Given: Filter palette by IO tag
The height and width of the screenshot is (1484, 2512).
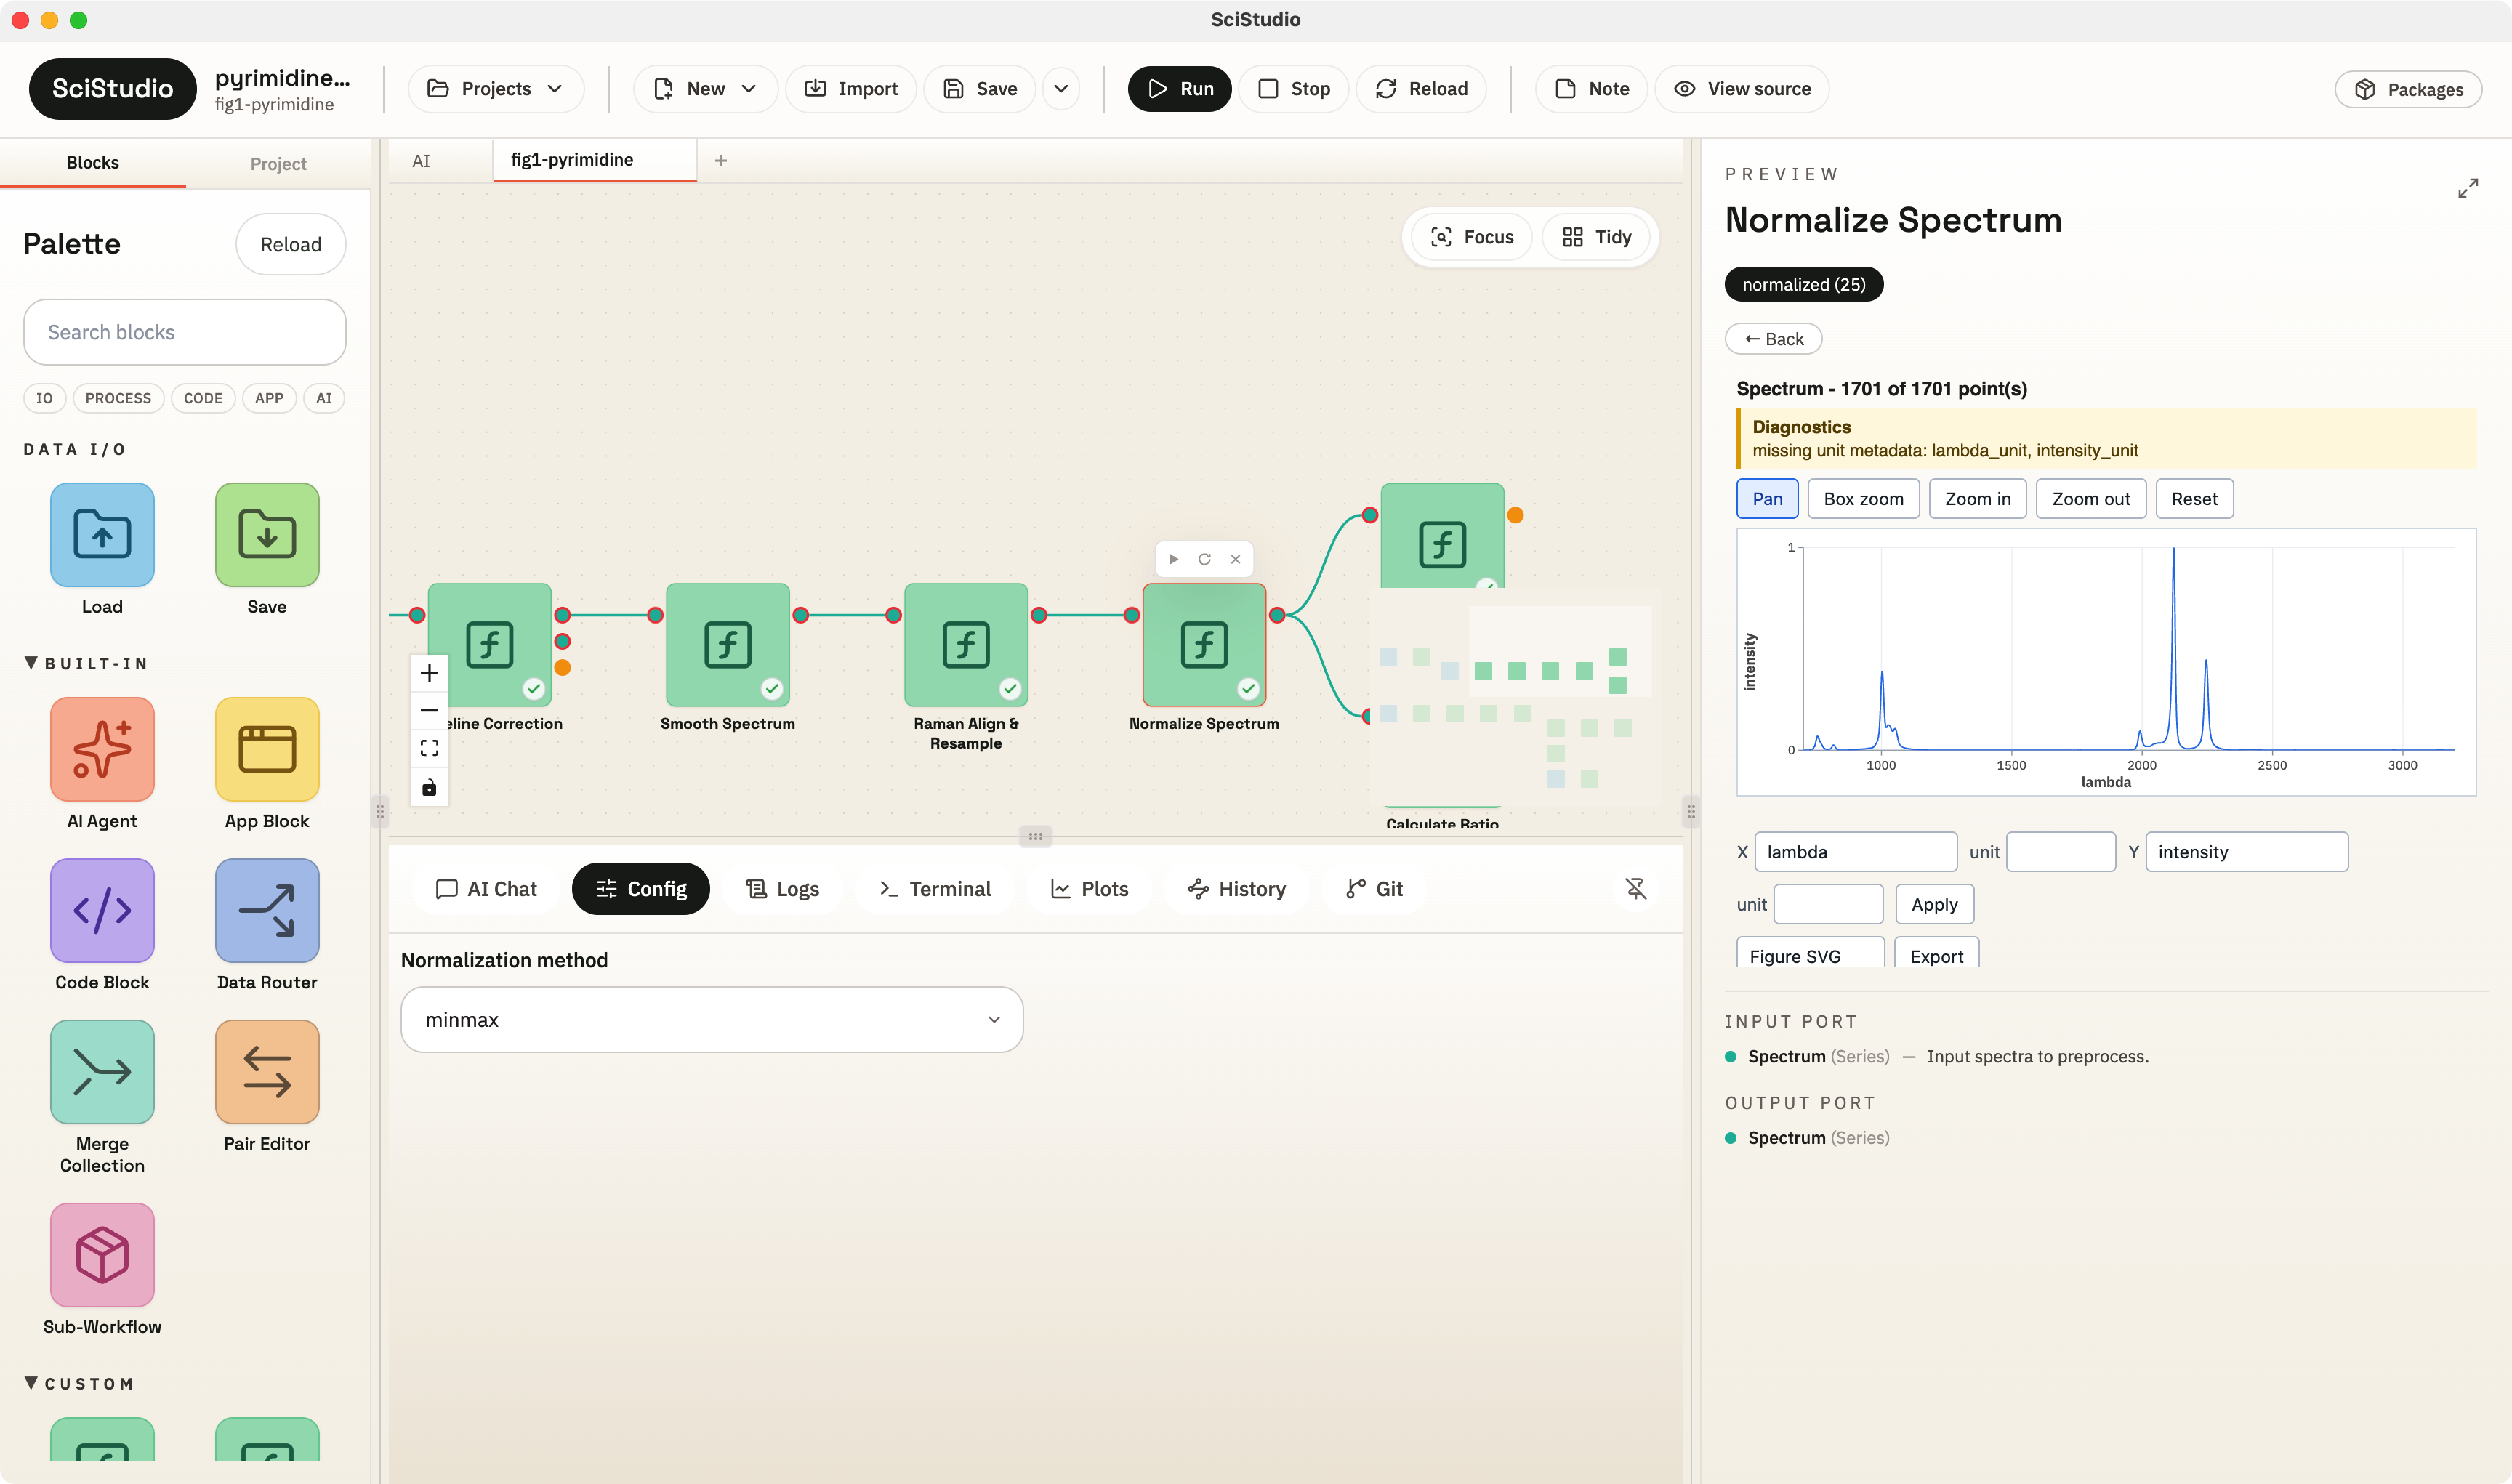Looking at the screenshot, I should tap(44, 398).
